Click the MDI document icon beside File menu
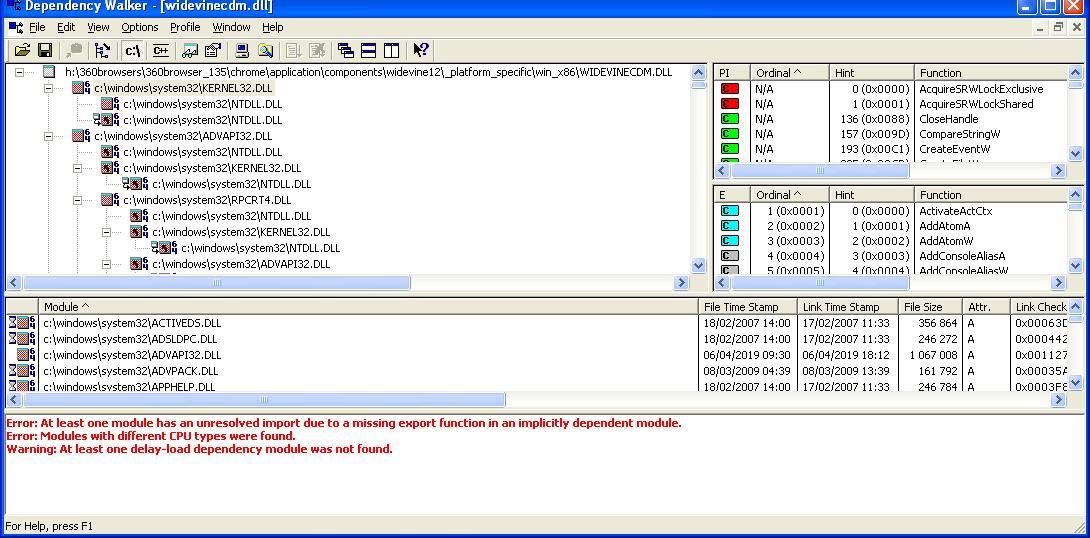 point(16,27)
